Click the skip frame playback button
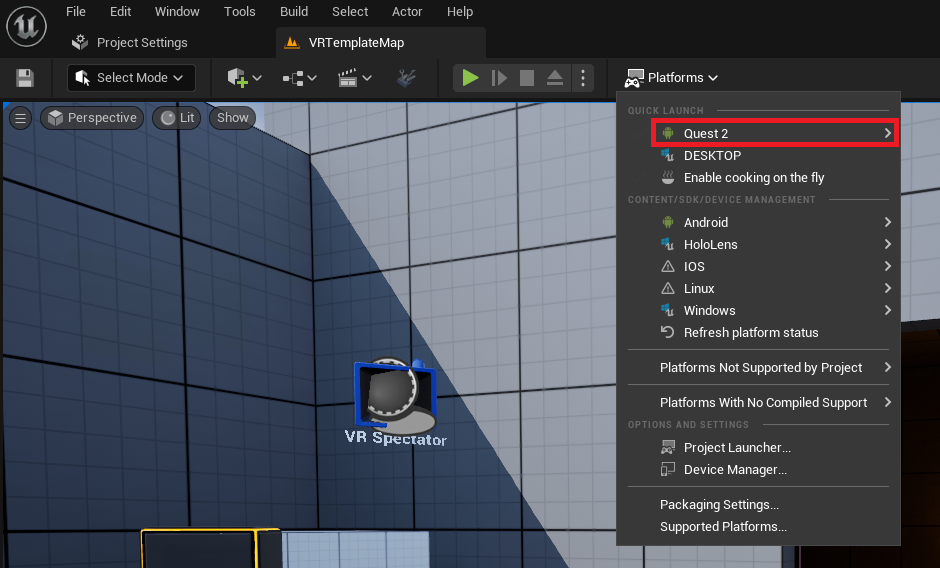 coord(499,78)
